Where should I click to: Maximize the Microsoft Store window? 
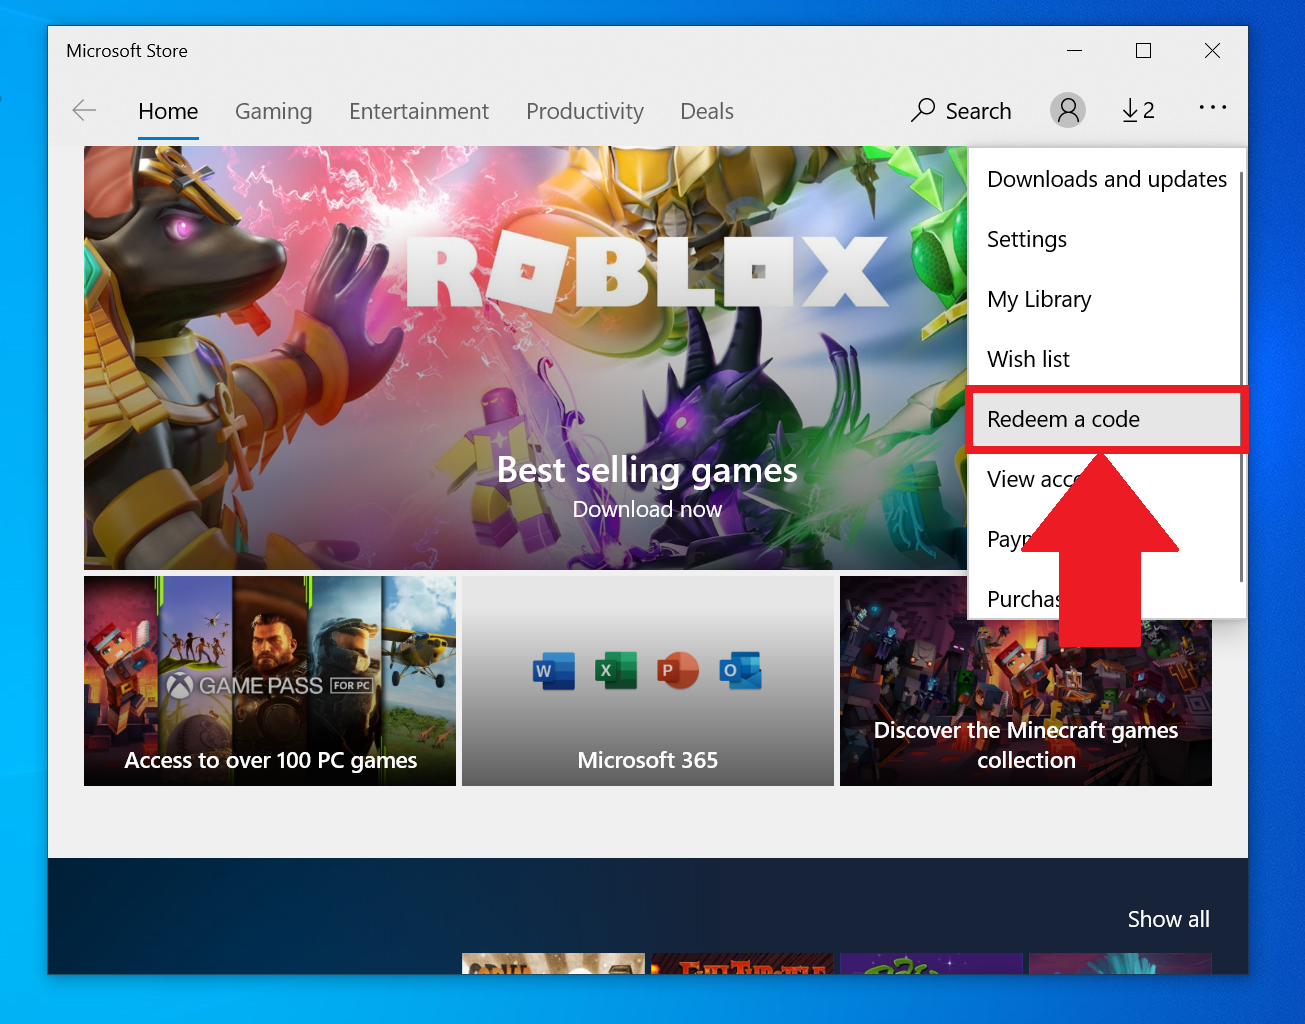[1143, 50]
